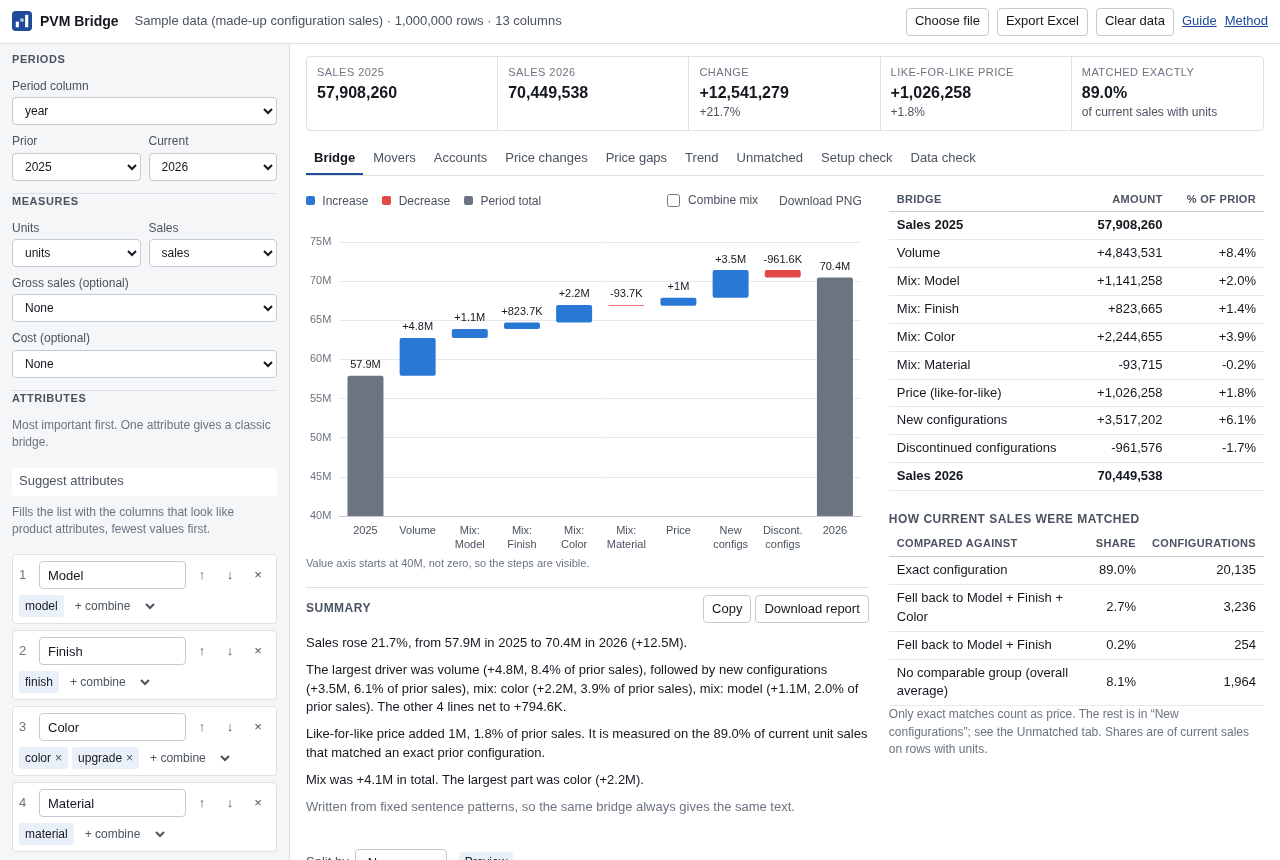The height and width of the screenshot is (860, 1280).
Task: Move Material attribute down
Action: coord(230,803)
